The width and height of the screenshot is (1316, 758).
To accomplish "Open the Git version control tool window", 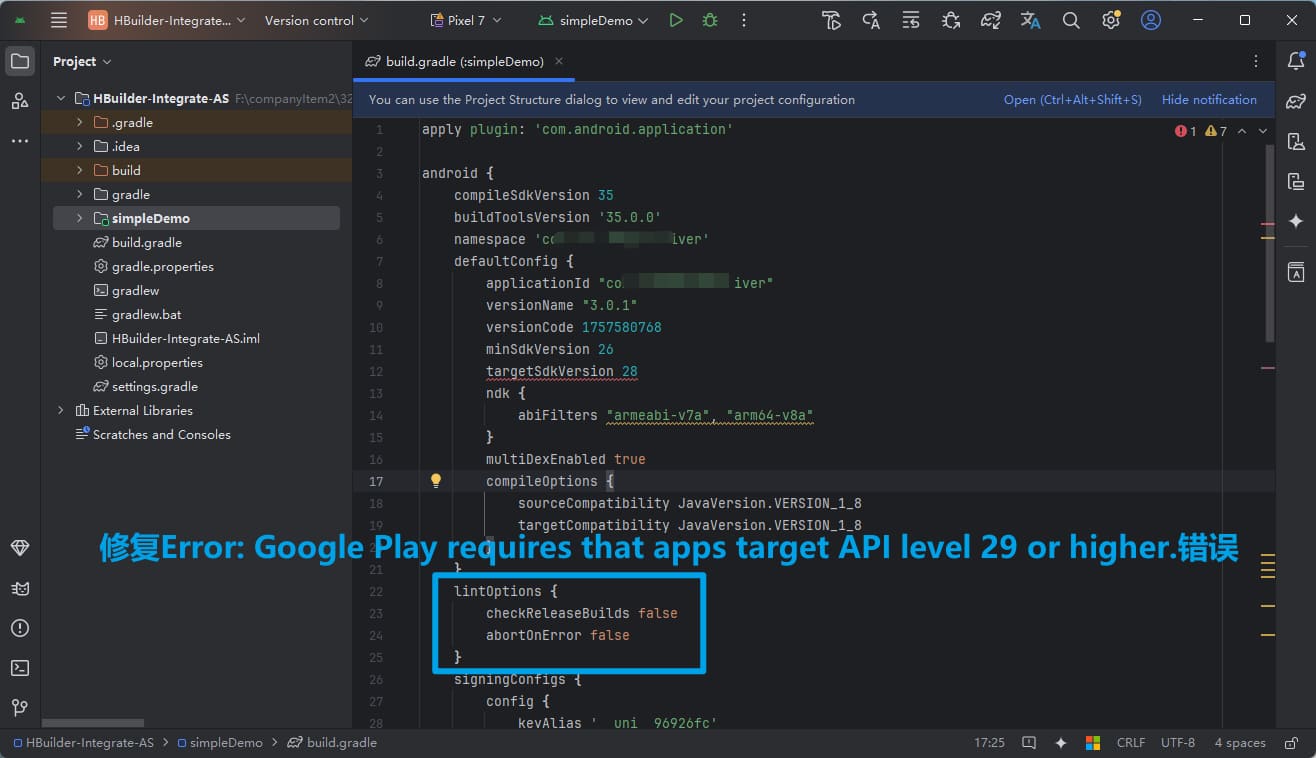I will click(x=20, y=708).
